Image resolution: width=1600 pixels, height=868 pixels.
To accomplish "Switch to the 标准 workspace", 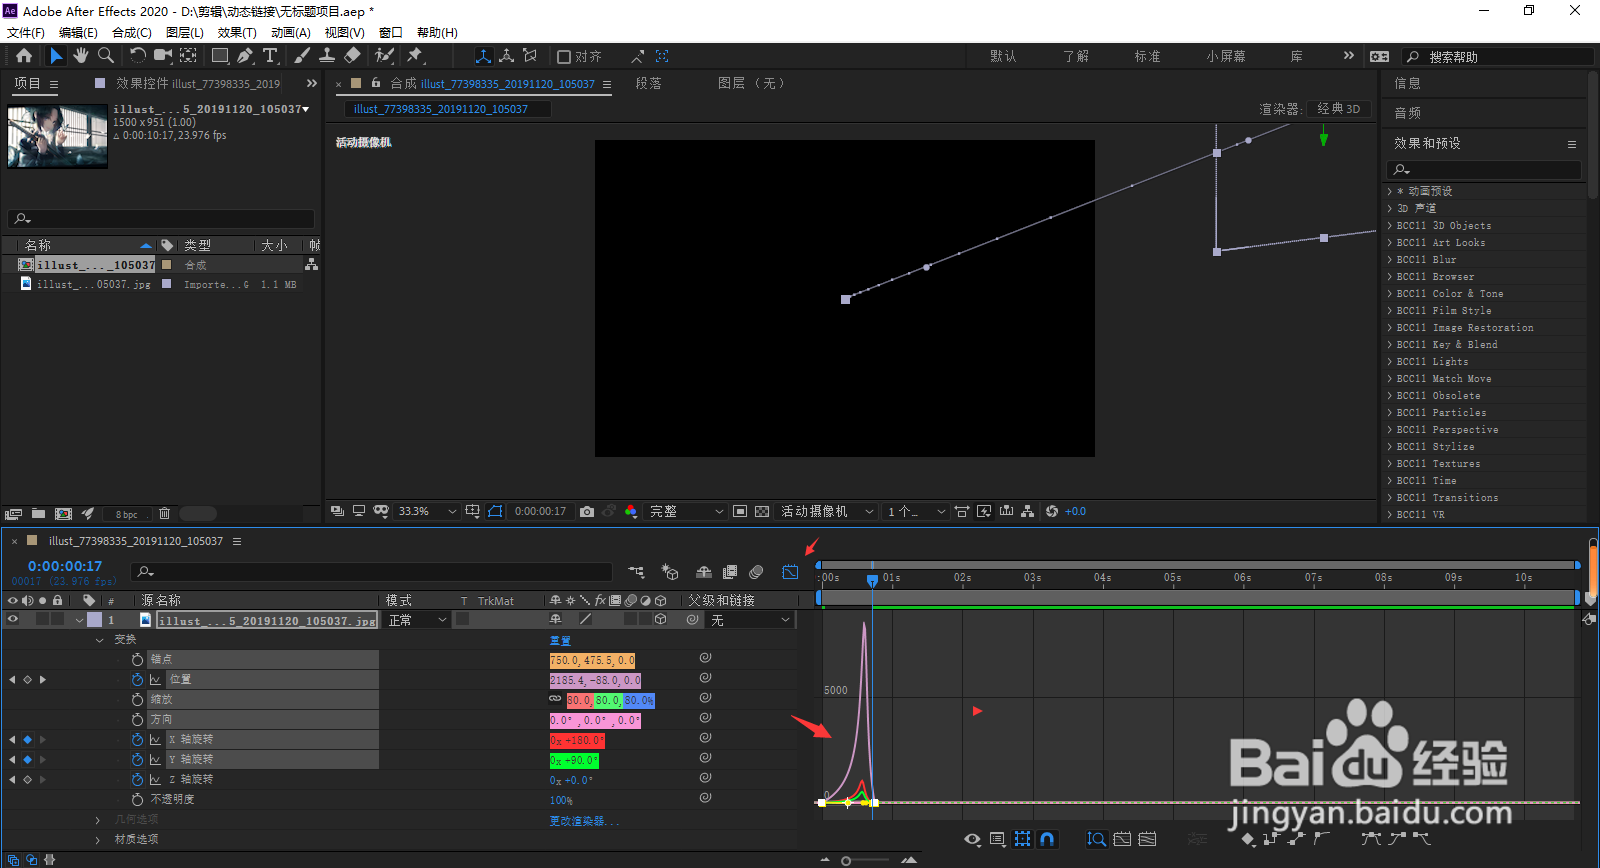I will click(1147, 57).
